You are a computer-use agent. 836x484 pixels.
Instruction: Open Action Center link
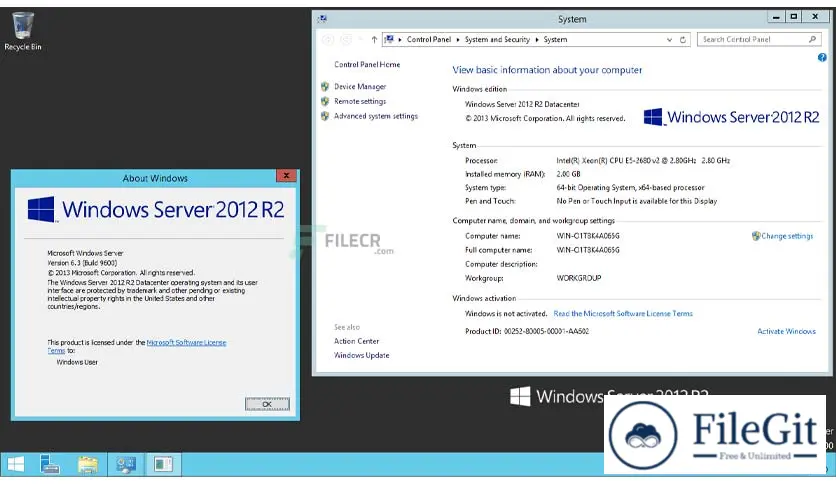(x=356, y=341)
